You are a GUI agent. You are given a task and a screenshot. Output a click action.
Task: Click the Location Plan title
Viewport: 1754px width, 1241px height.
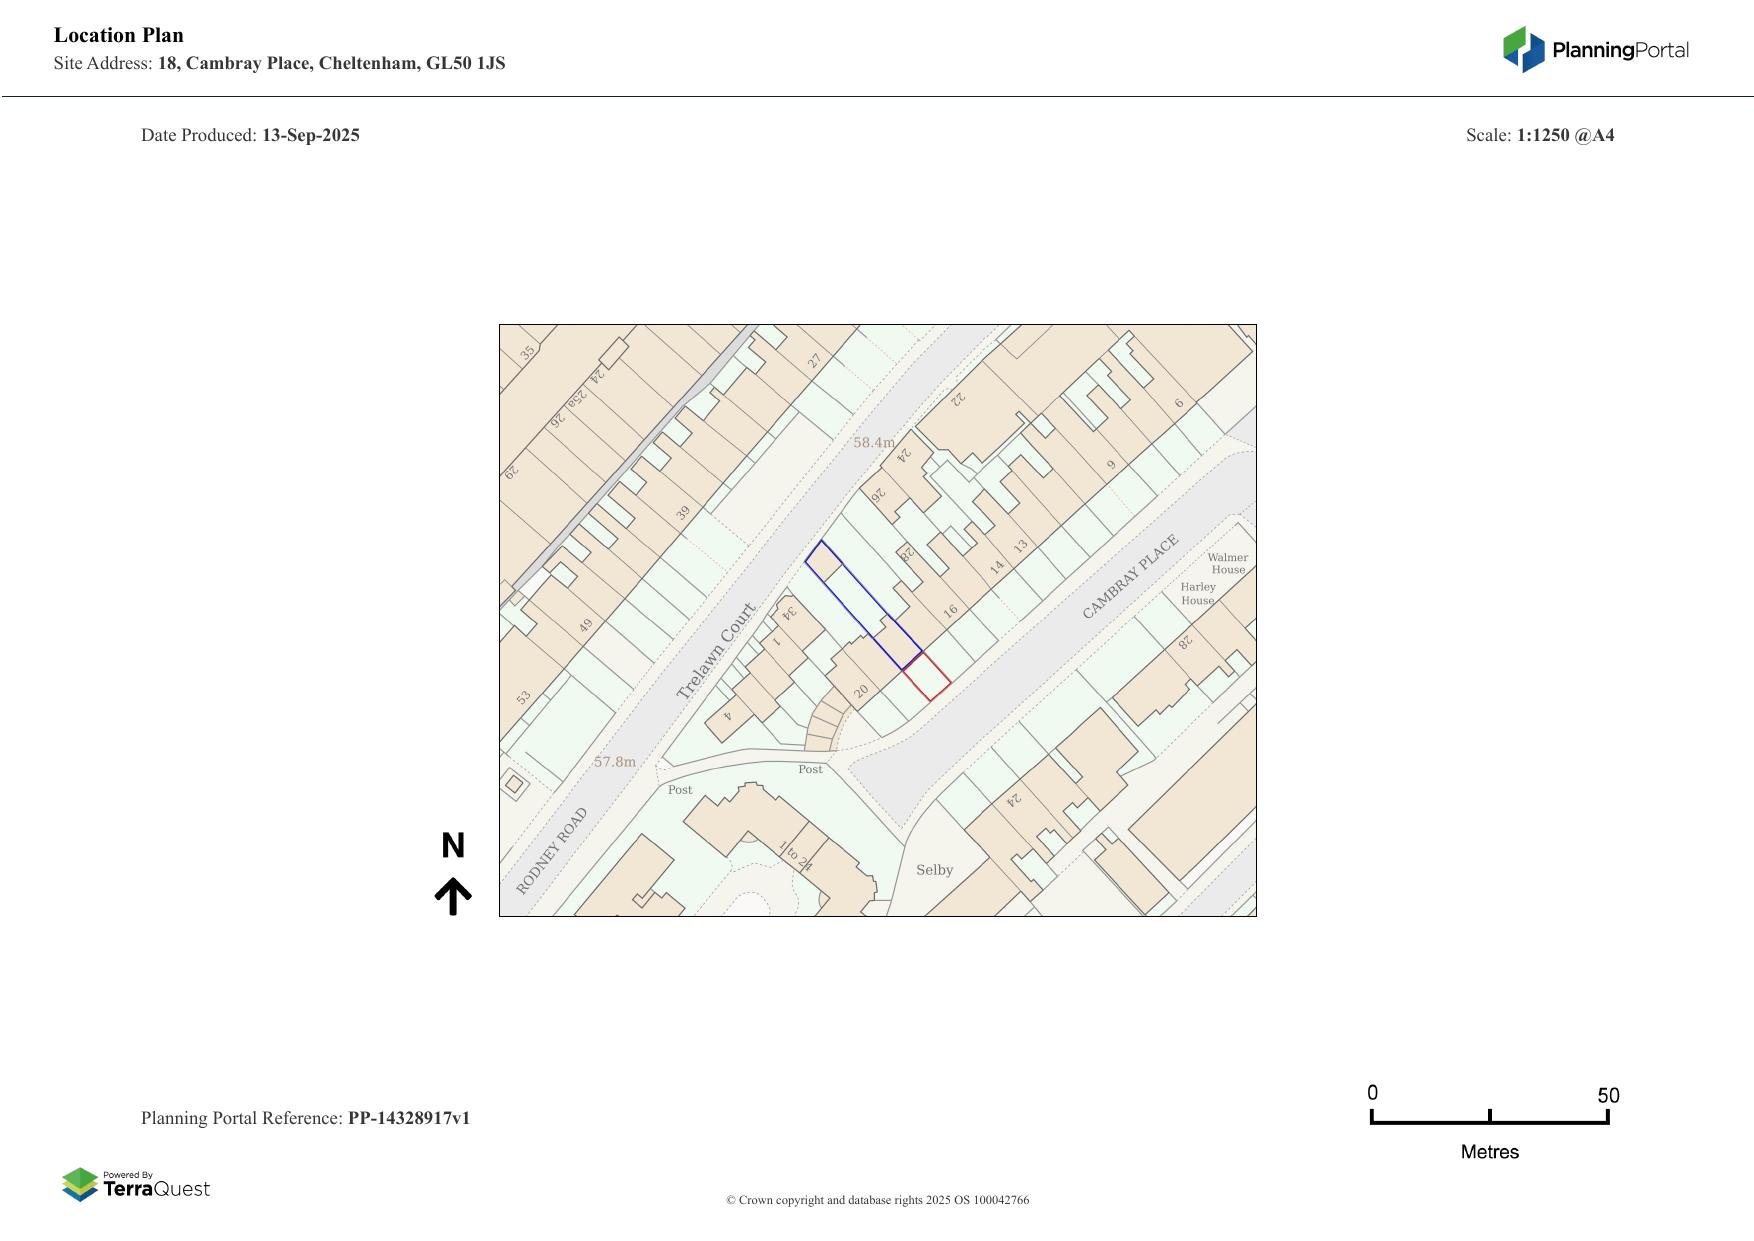tap(119, 35)
